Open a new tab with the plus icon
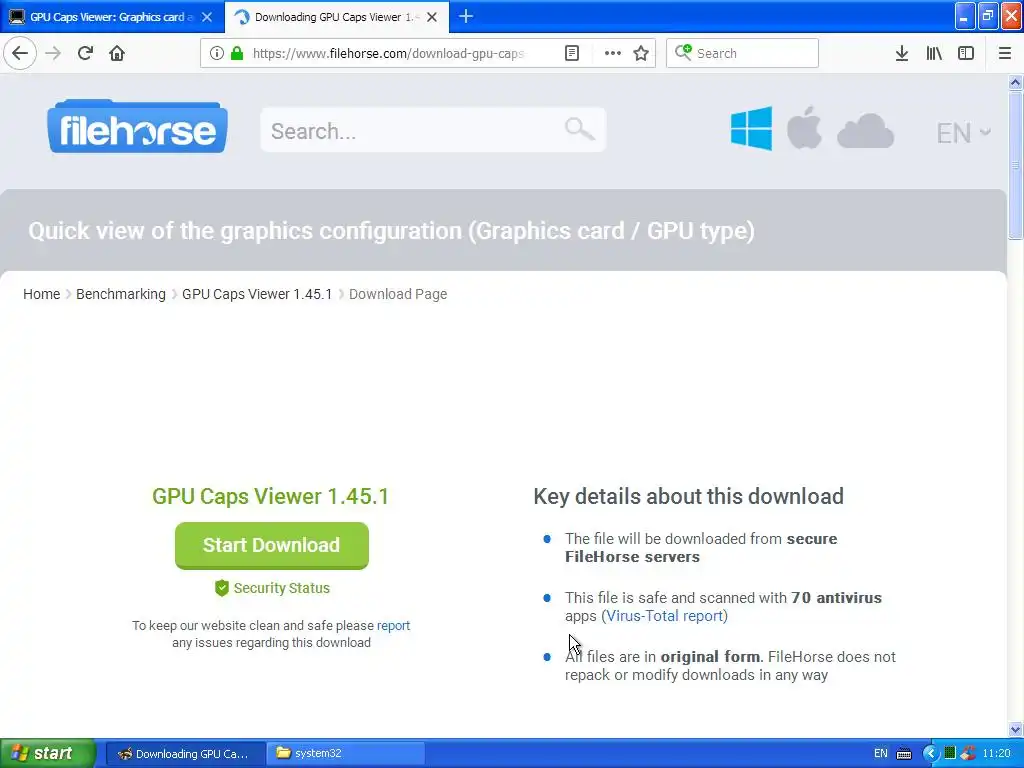Viewport: 1024px width, 768px height. point(466,16)
